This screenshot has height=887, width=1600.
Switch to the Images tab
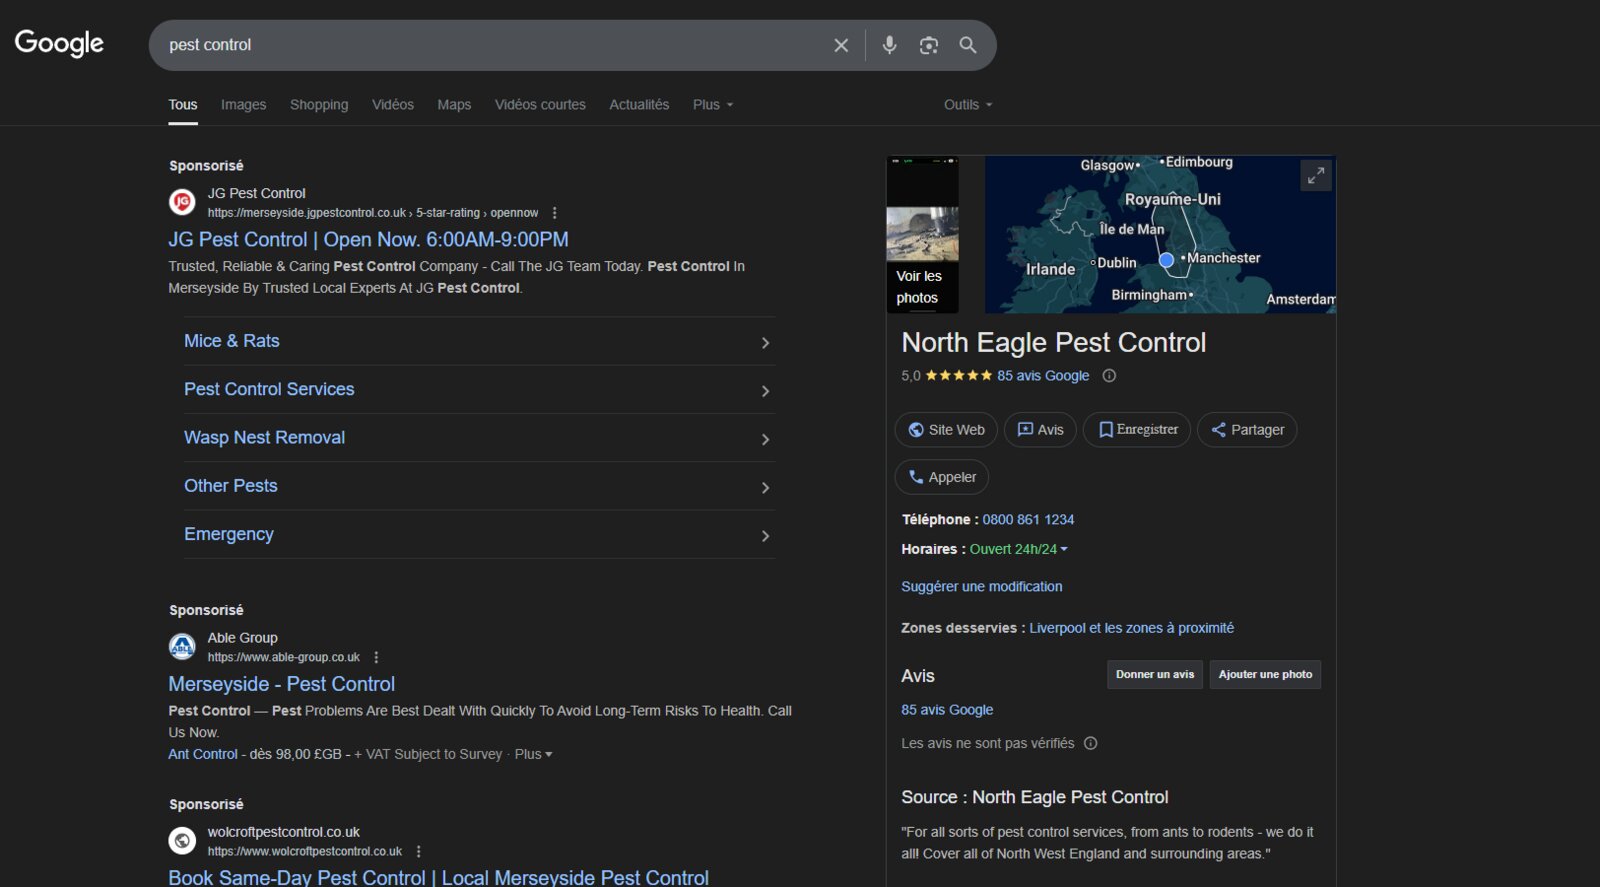pos(243,105)
